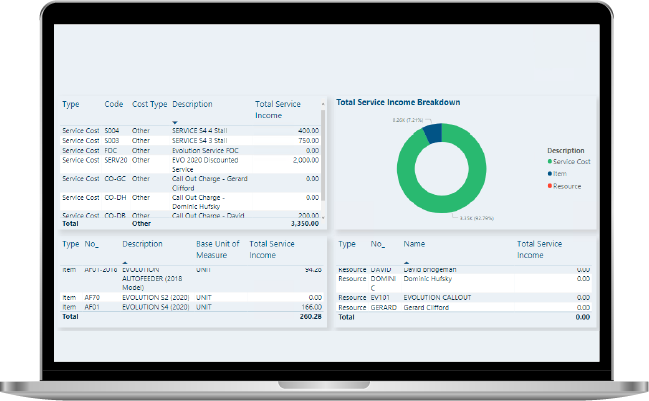Open the Total Service Income Breakdown title

[x=398, y=102]
